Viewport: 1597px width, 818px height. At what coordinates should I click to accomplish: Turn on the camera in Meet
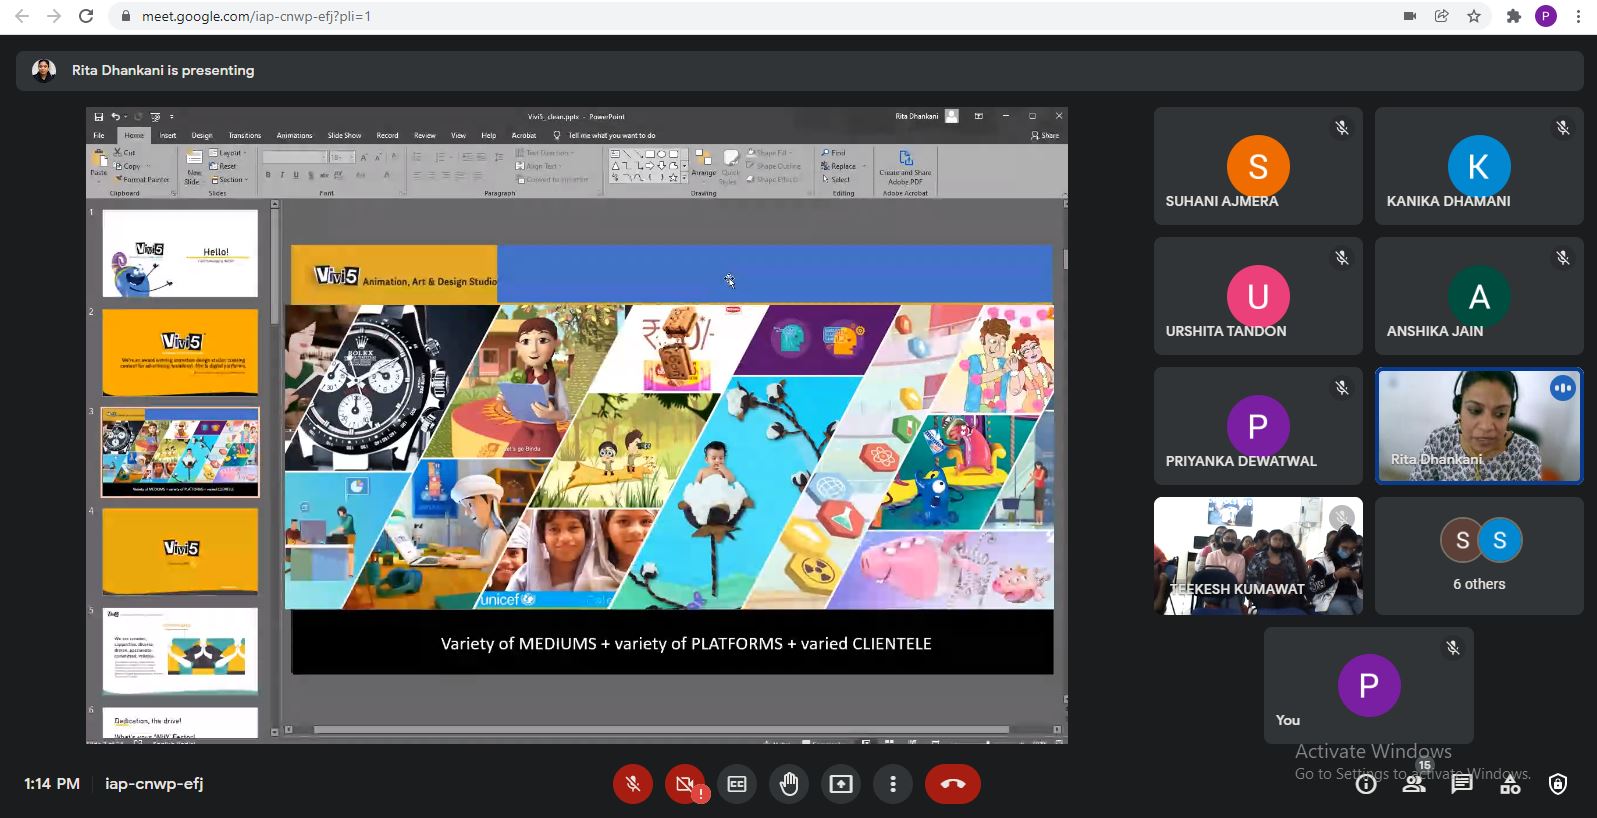click(685, 784)
